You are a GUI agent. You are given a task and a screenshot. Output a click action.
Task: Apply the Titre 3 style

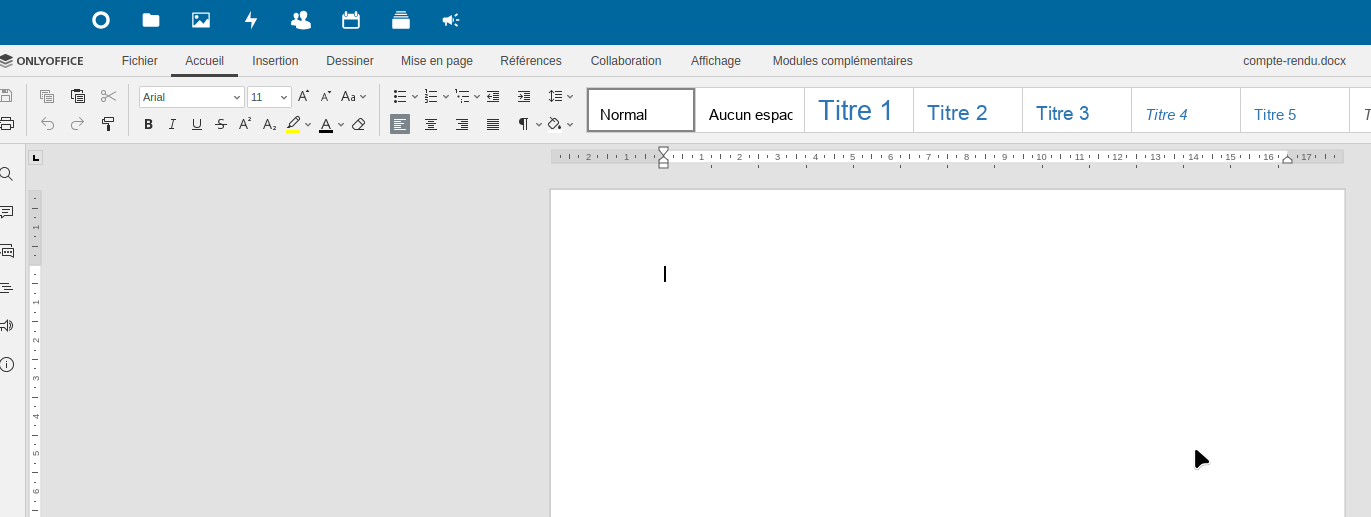tap(1076, 110)
